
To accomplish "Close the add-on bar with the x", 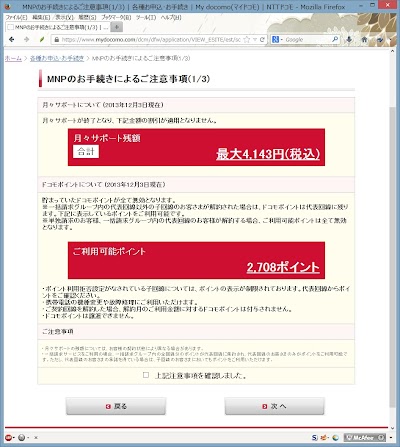I will (36, 438).
